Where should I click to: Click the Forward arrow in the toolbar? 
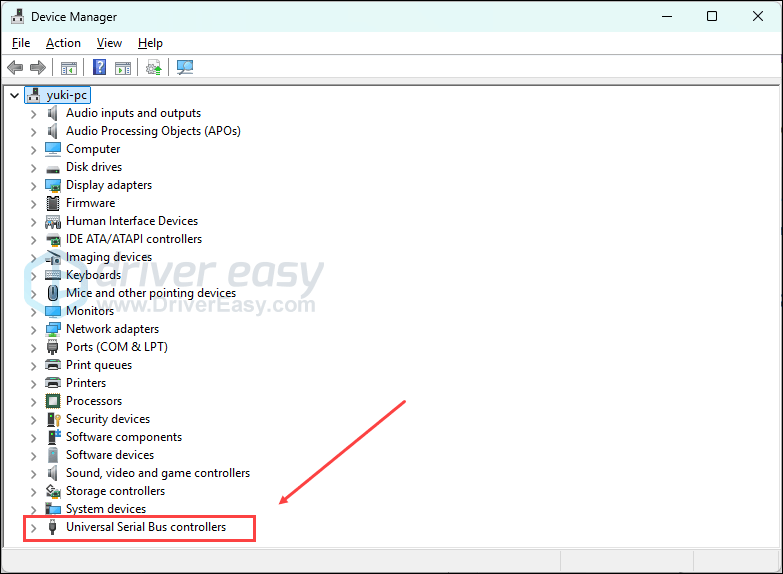coord(38,67)
